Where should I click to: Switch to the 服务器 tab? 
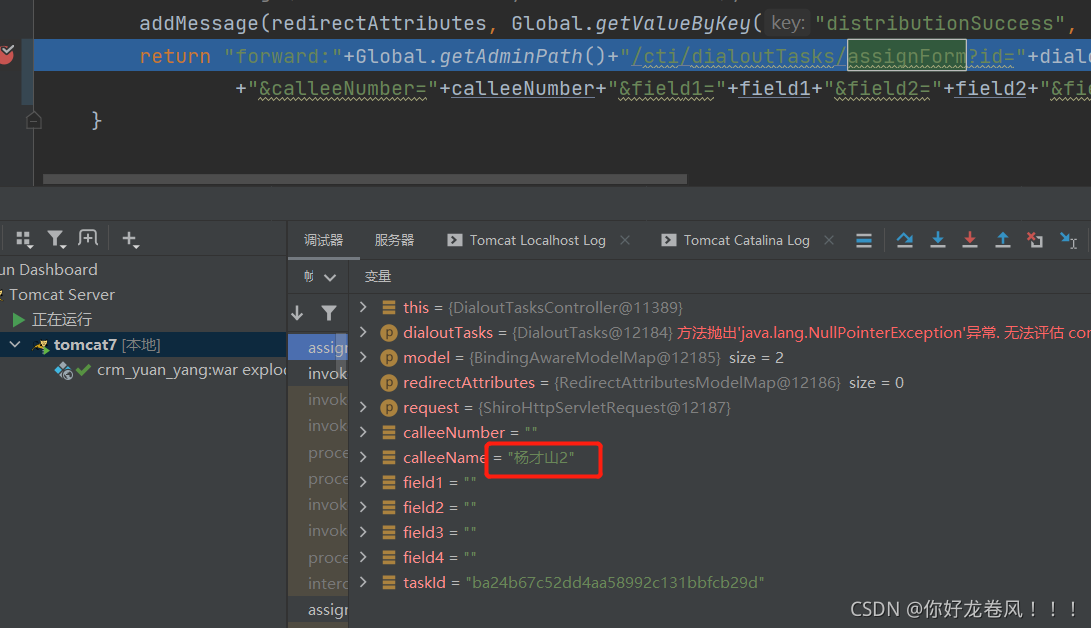pyautogui.click(x=392, y=240)
